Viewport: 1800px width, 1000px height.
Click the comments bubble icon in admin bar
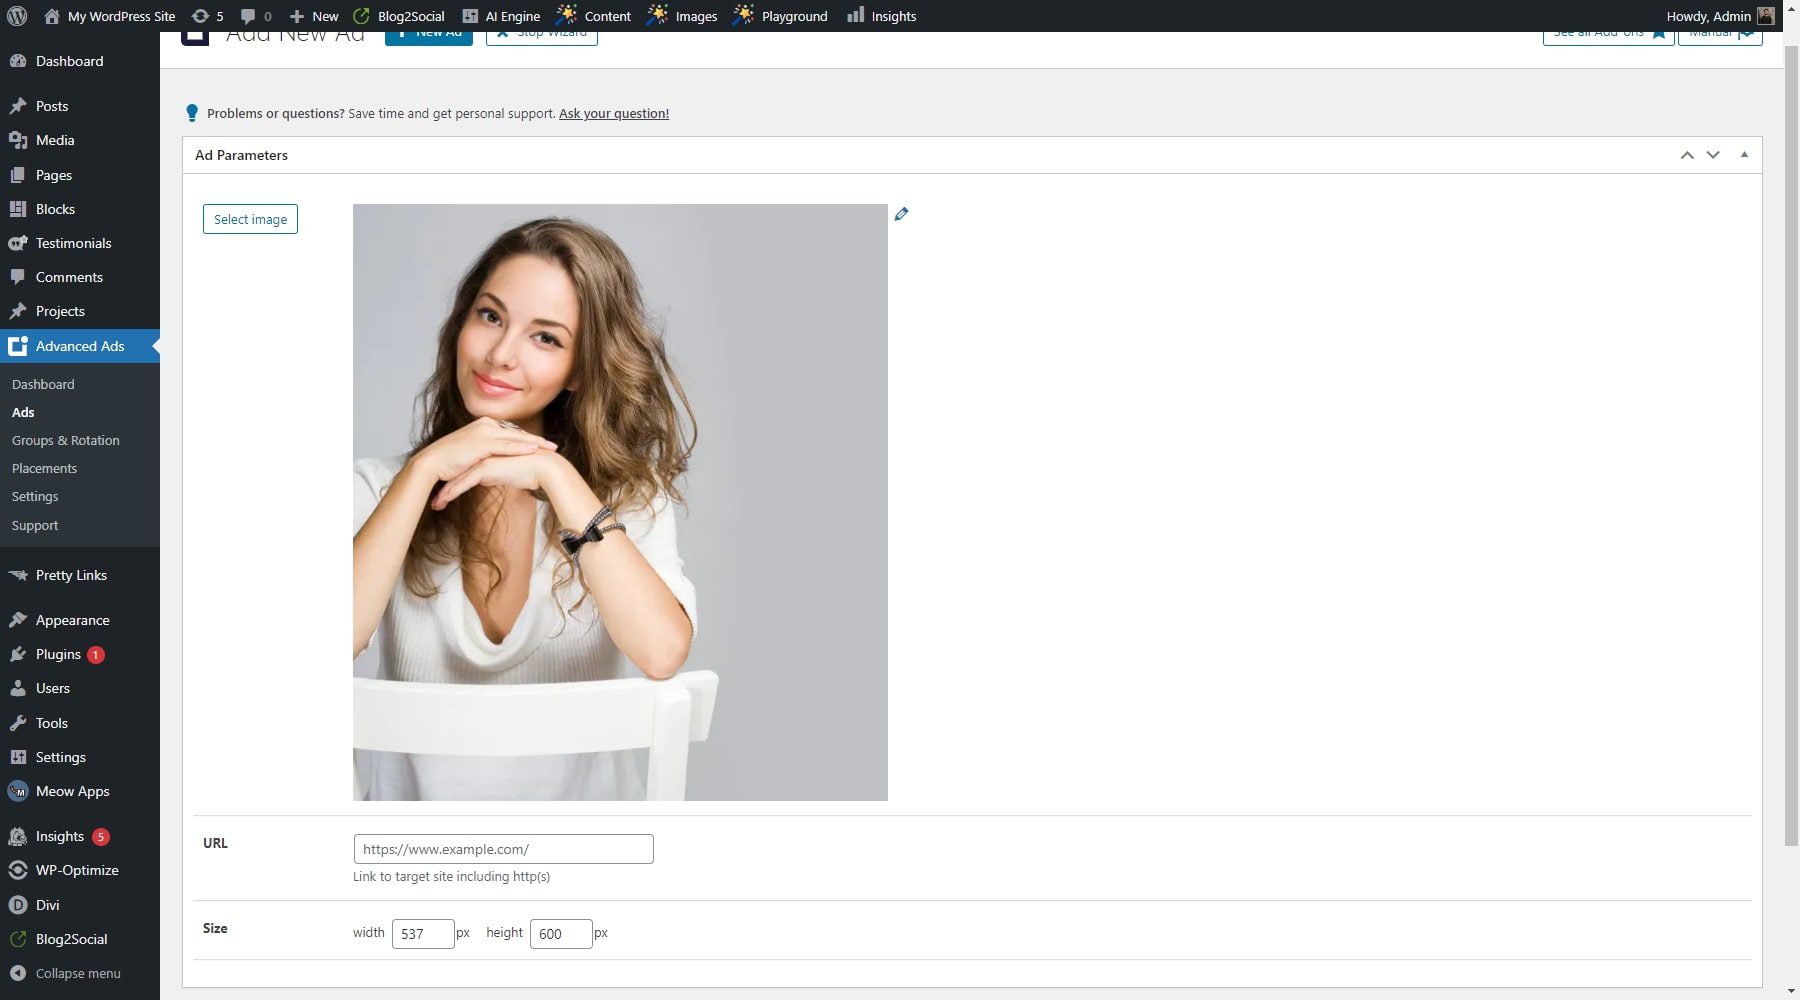pyautogui.click(x=248, y=16)
